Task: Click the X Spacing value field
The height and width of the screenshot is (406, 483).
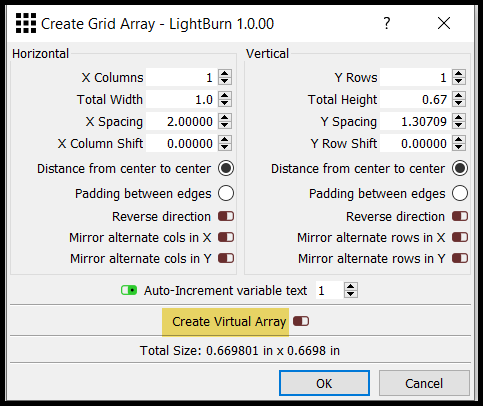Action: 181,121
